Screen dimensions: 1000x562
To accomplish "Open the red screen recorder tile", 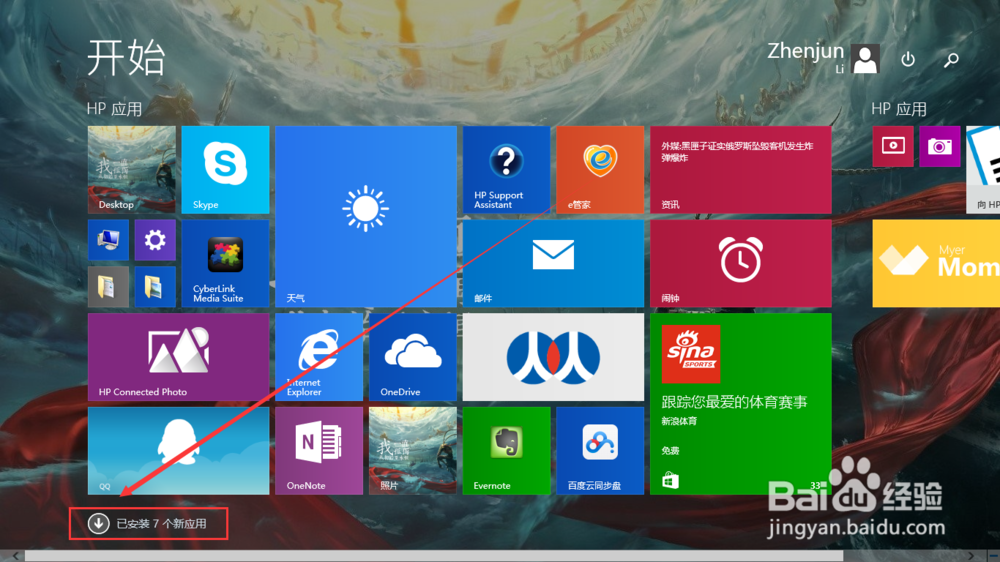I will [893, 146].
